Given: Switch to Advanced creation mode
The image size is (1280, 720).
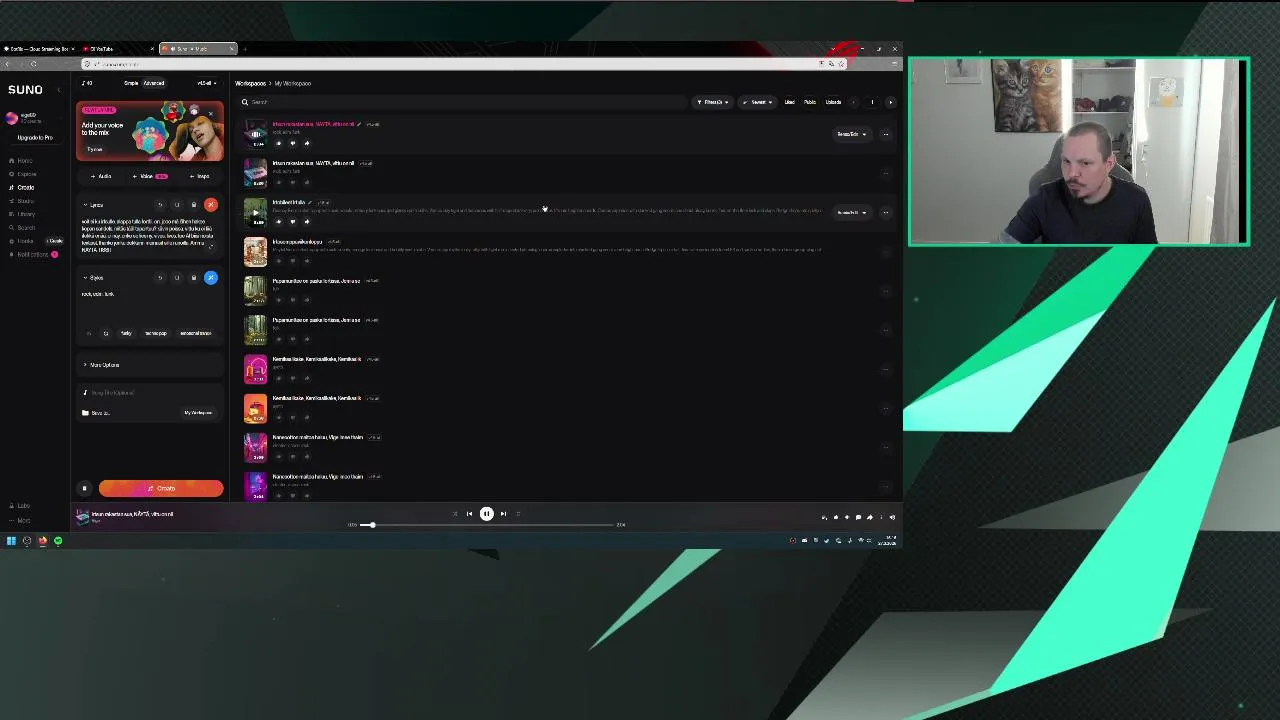Looking at the screenshot, I should click(153, 83).
